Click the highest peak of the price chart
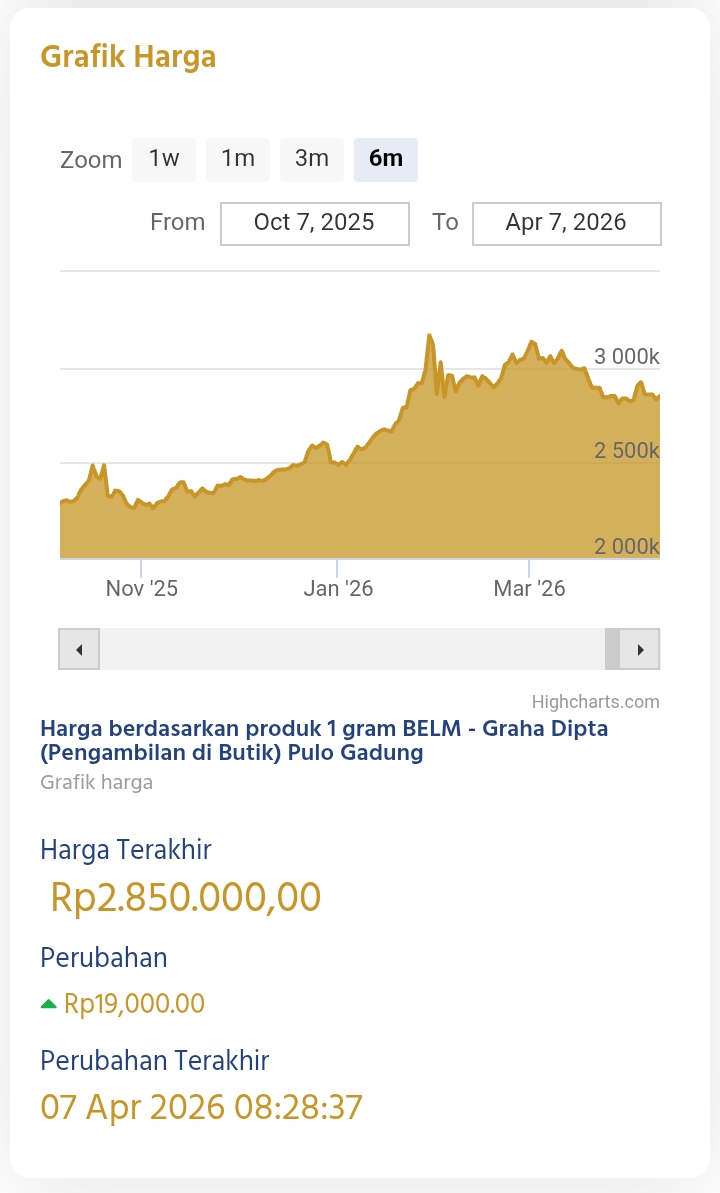 430,336
